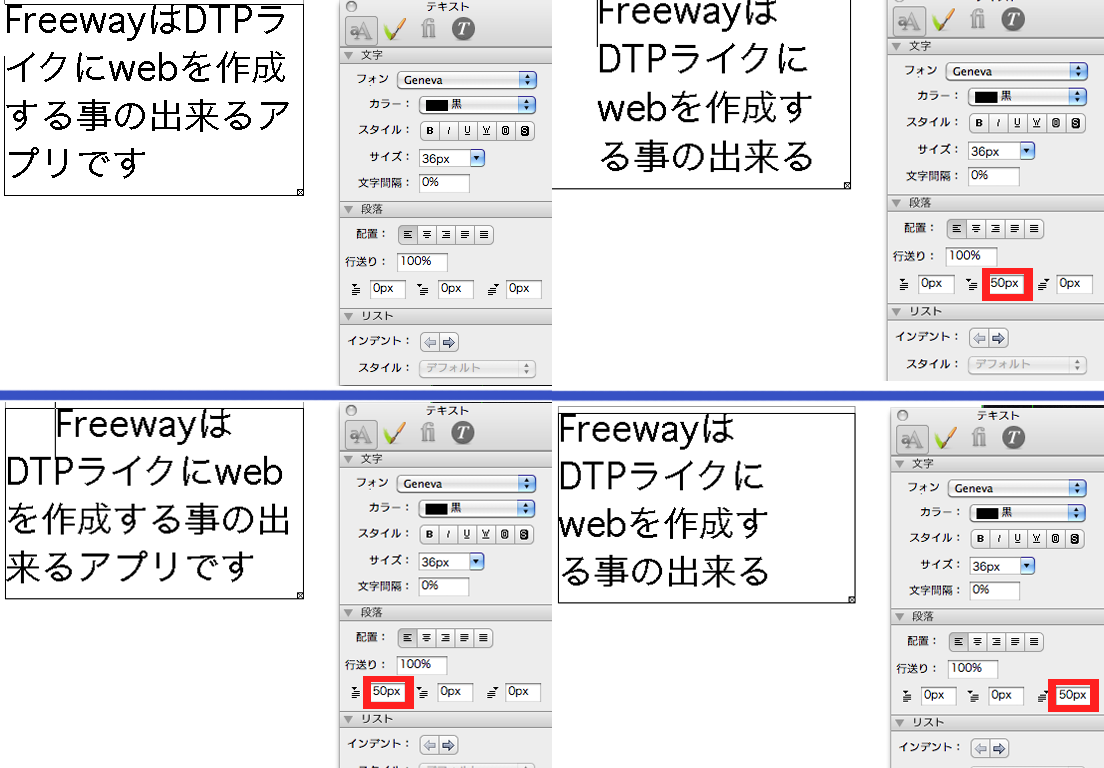This screenshot has width=1104, height=768.
Task: Align text right in upper-left panel
Action: (446, 234)
